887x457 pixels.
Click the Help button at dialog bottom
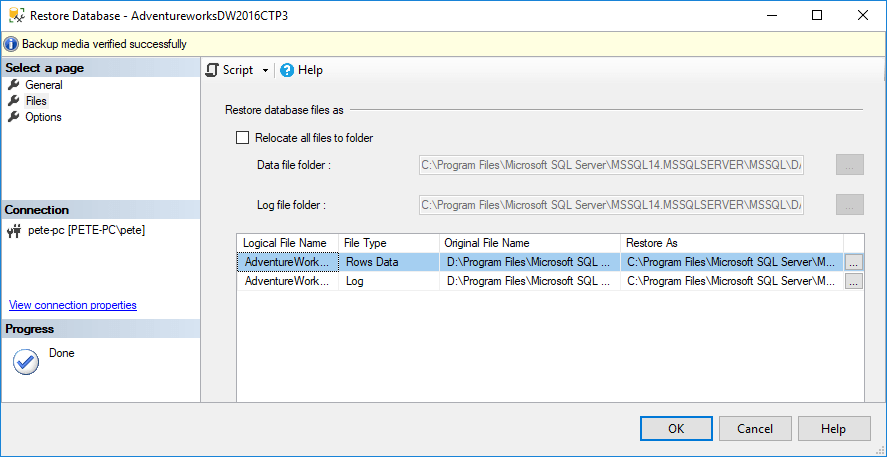834,429
